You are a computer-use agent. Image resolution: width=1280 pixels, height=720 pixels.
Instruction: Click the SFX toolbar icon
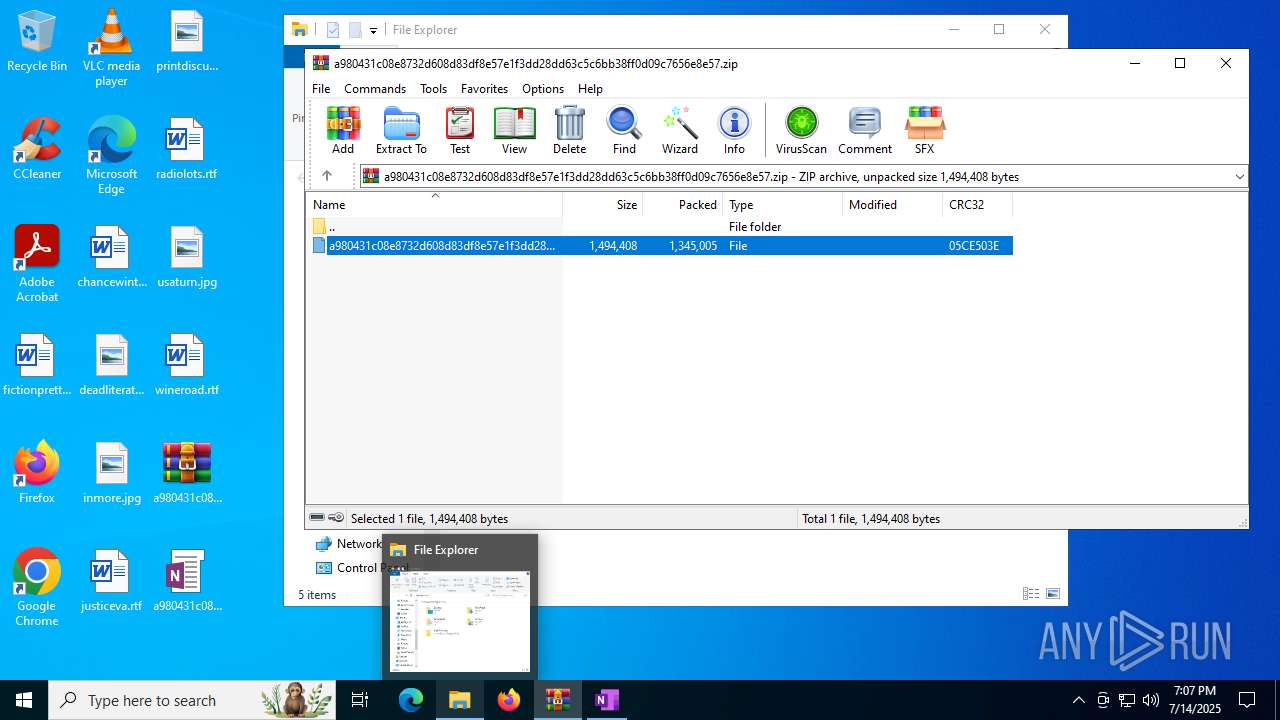coord(924,131)
